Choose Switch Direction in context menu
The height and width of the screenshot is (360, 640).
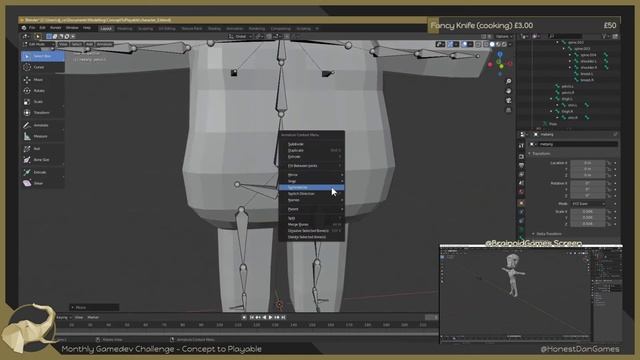311,194
